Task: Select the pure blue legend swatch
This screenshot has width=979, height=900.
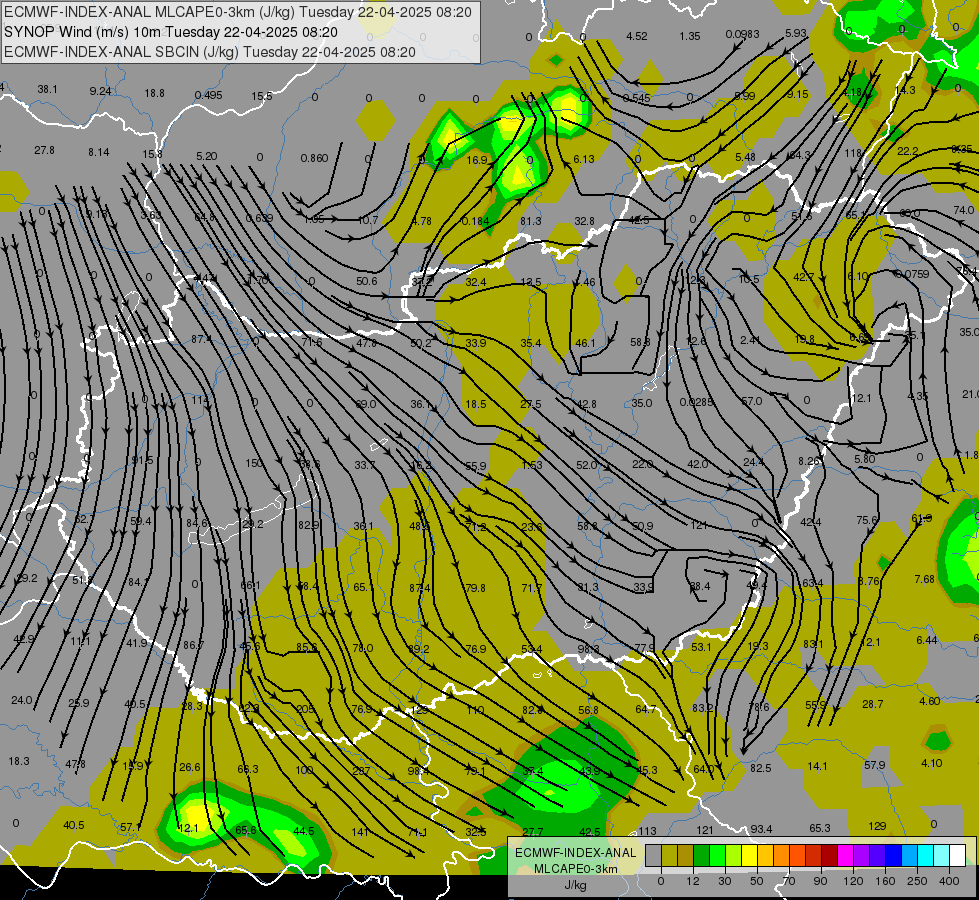Action: click(x=893, y=855)
